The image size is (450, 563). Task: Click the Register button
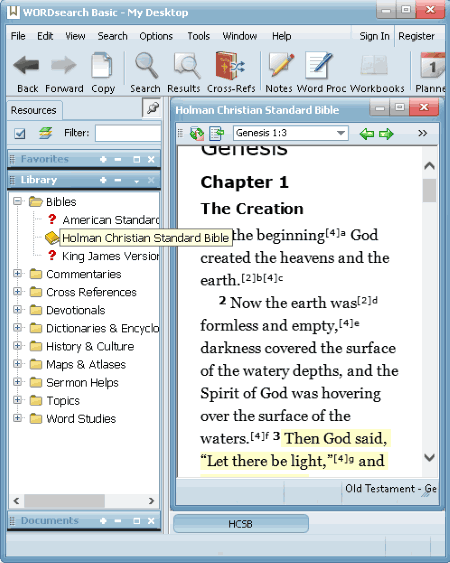[416, 36]
